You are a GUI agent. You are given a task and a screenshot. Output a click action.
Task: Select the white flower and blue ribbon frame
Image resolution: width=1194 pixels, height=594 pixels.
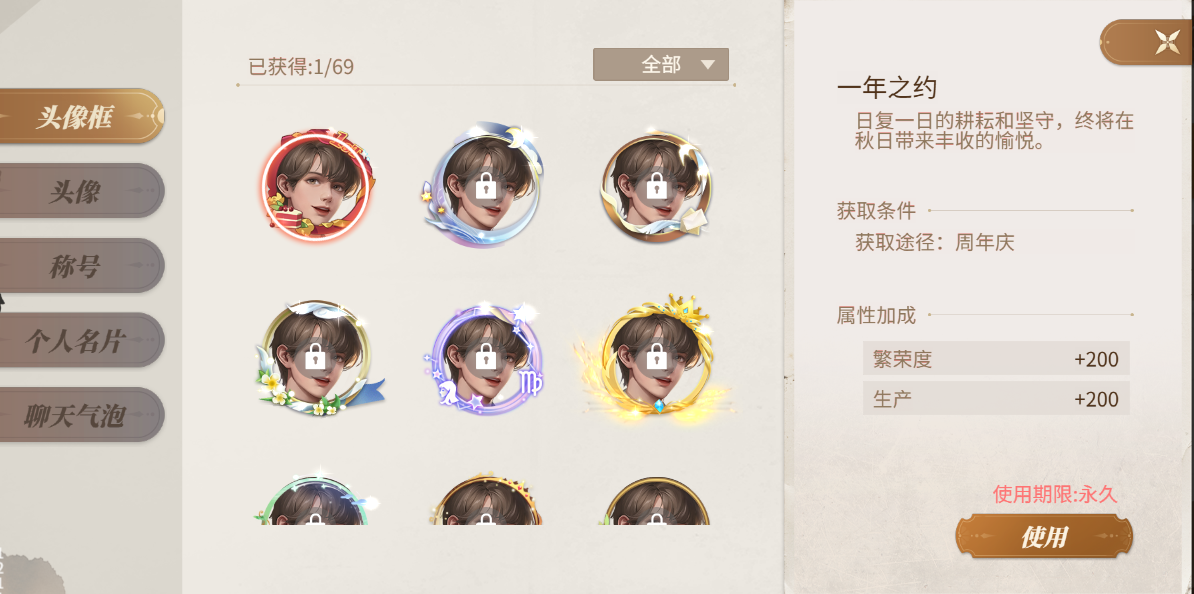pyautogui.click(x=317, y=358)
